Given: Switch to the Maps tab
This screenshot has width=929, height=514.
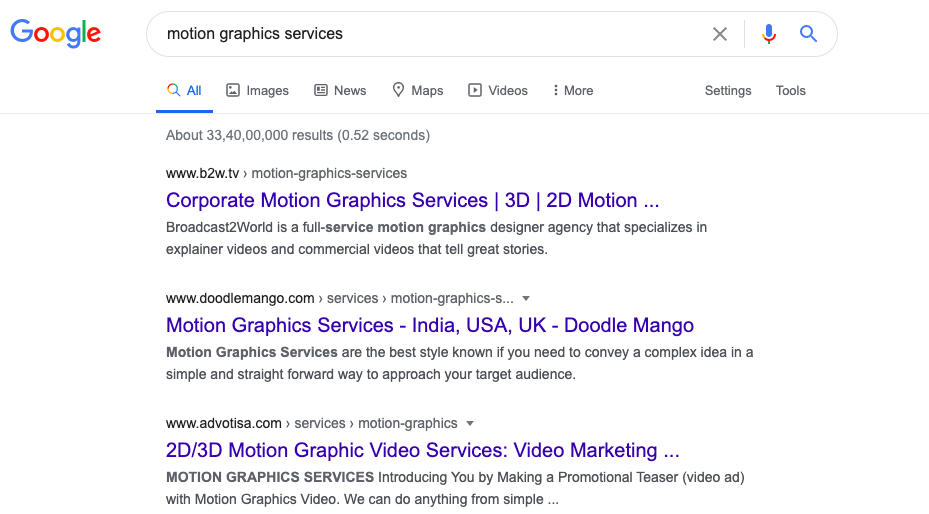Looking at the screenshot, I should [x=418, y=91].
